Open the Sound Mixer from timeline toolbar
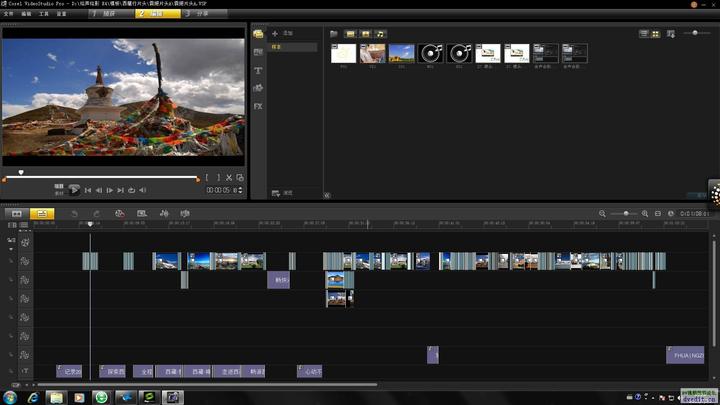The width and height of the screenshot is (720, 405). 163,214
